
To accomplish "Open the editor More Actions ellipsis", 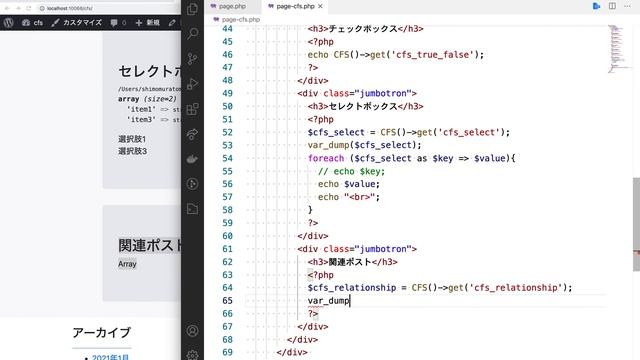I will click(x=627, y=6).
